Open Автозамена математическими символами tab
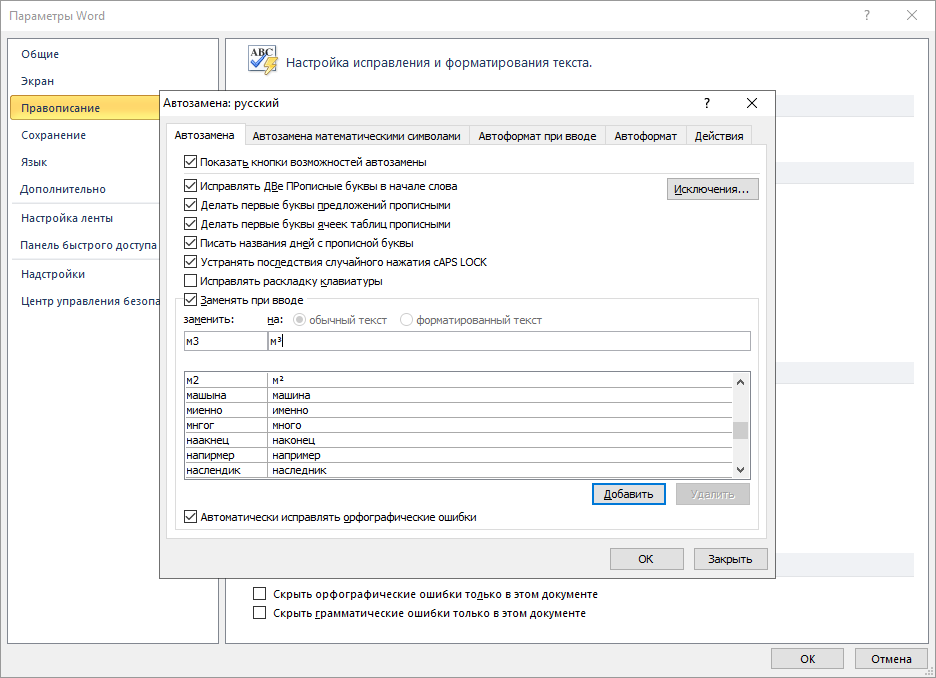The image size is (936, 678). [356, 136]
